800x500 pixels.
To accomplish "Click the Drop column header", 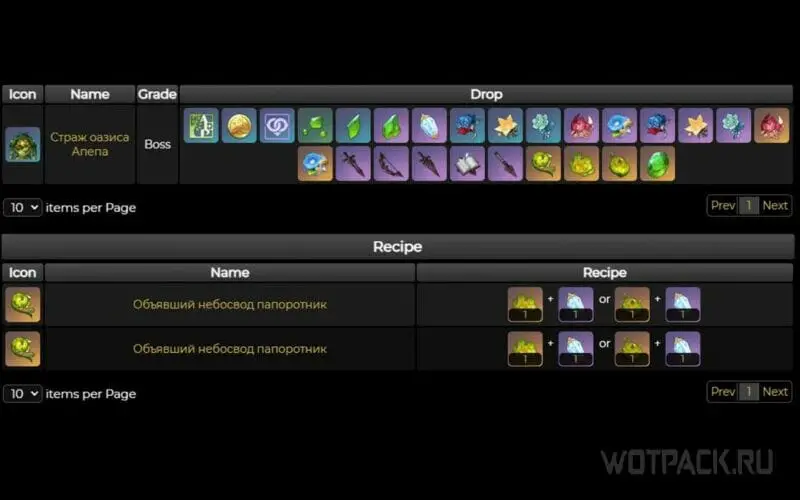I will 486,94.
